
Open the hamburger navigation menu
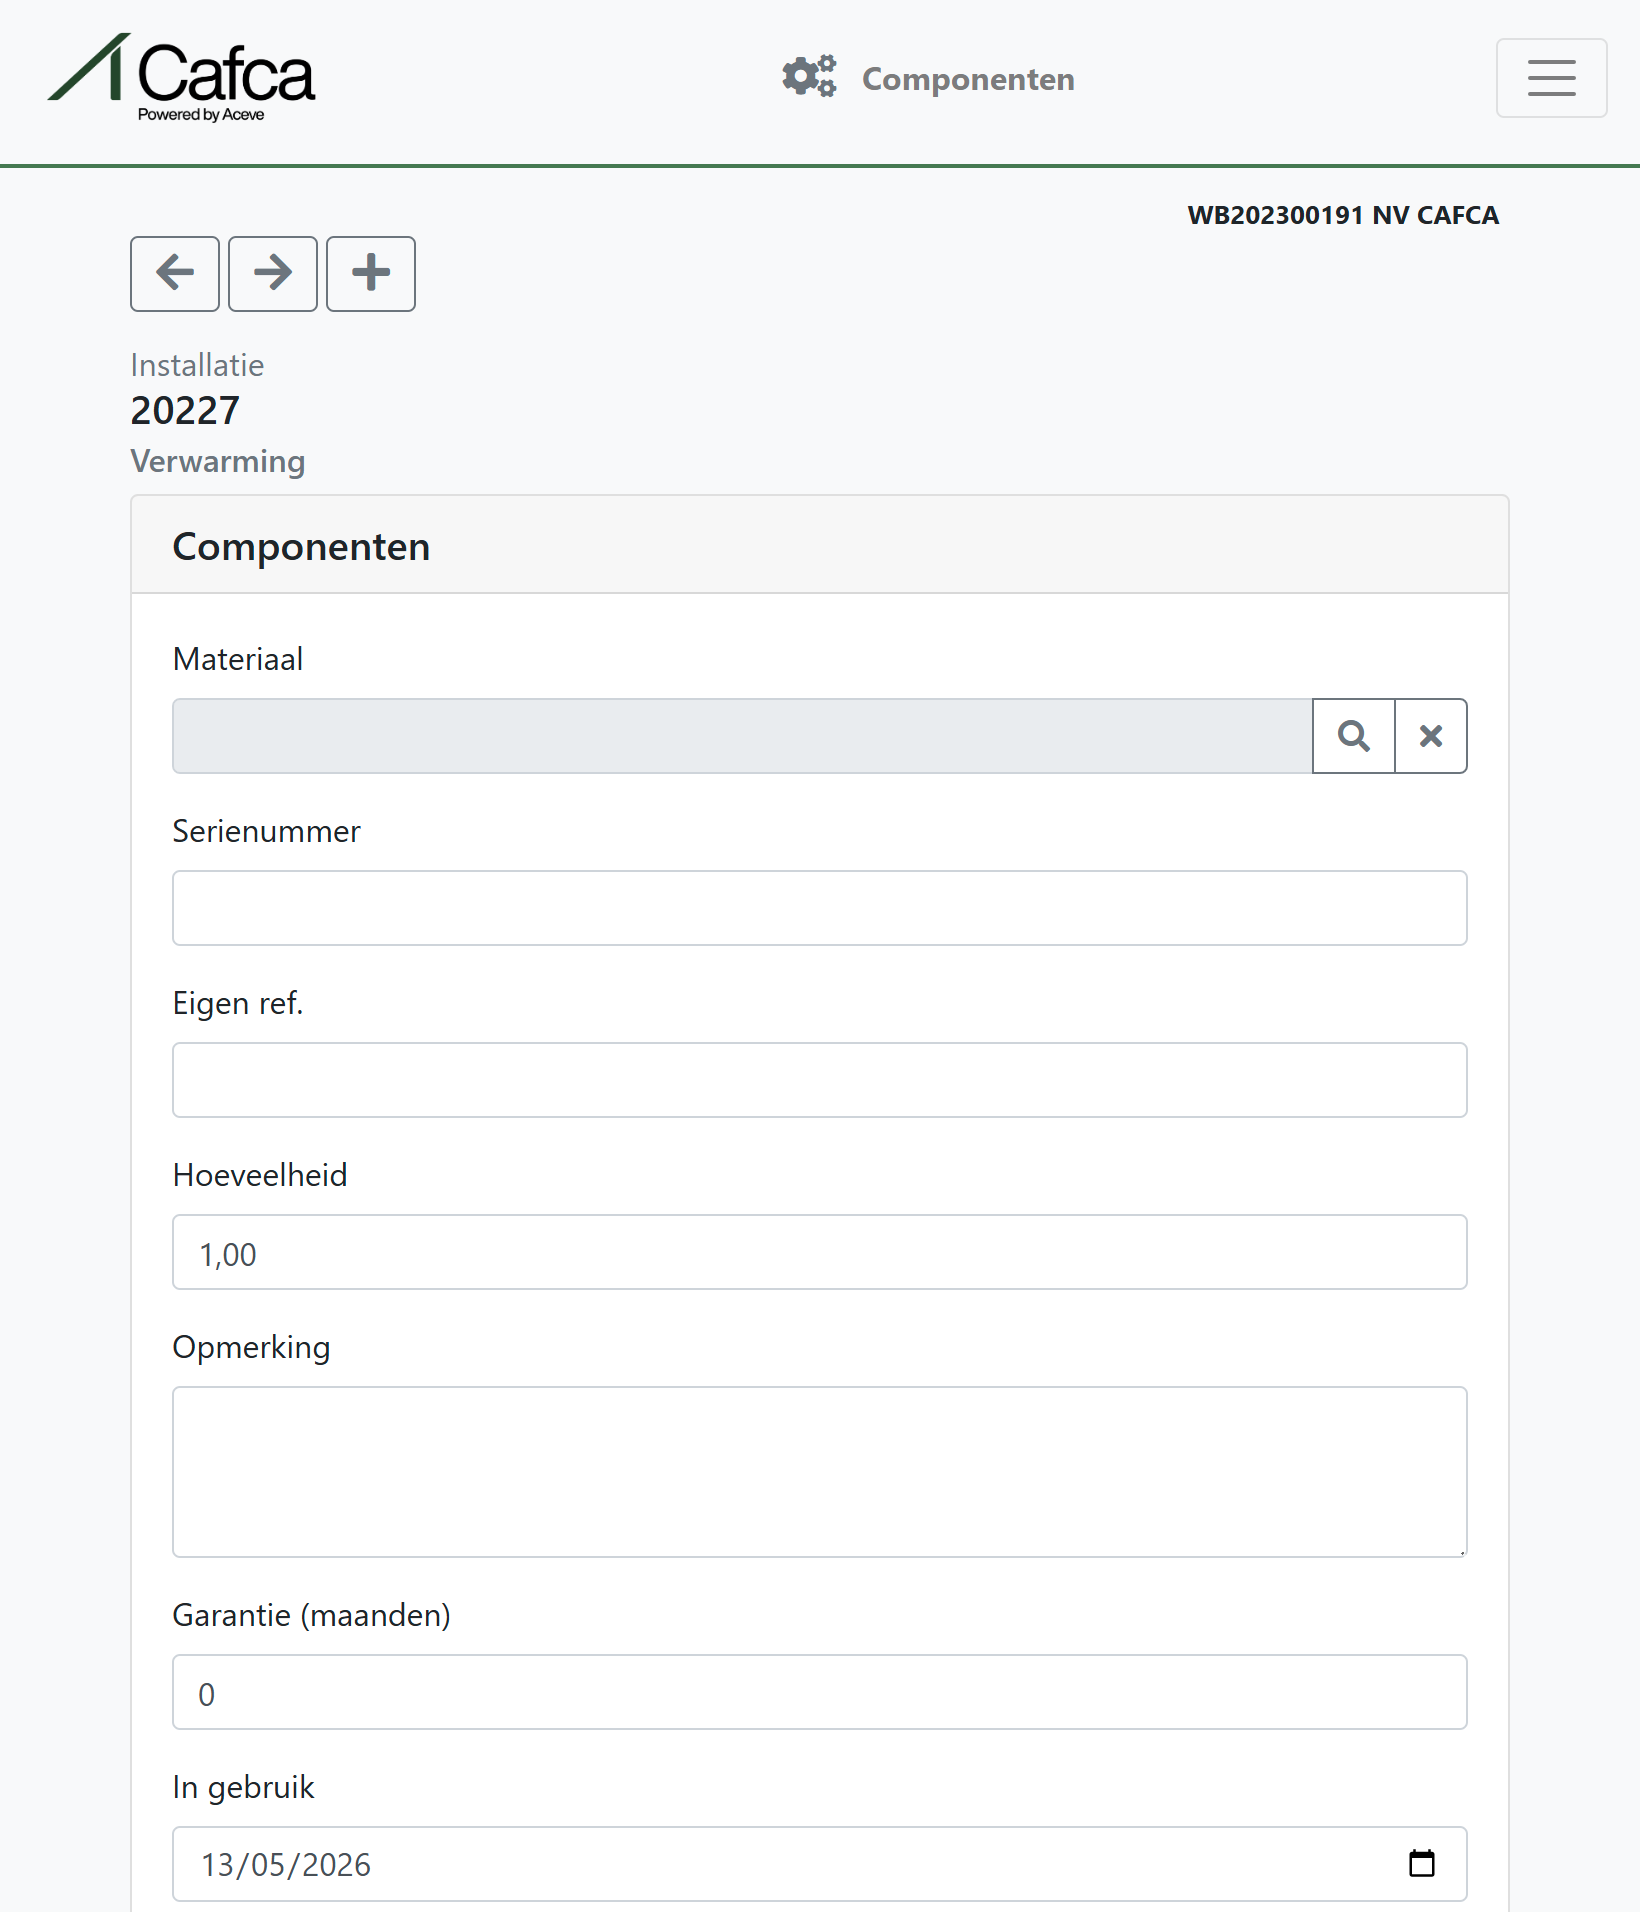click(x=1552, y=78)
